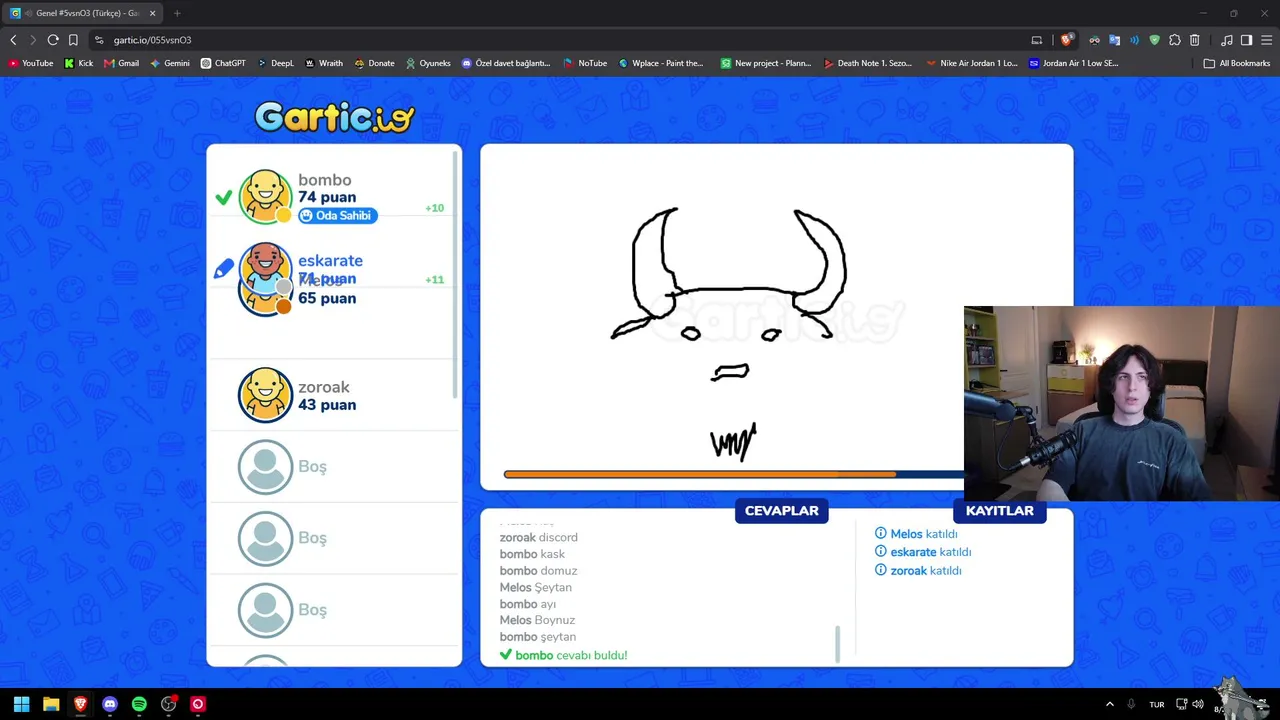Click log entry 'zoroak katıldı'
This screenshot has width=1280, height=720.
918,571
